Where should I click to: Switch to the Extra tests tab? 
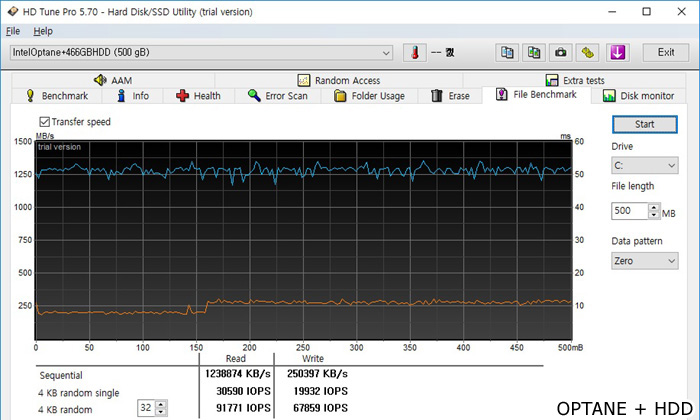pyautogui.click(x=575, y=80)
